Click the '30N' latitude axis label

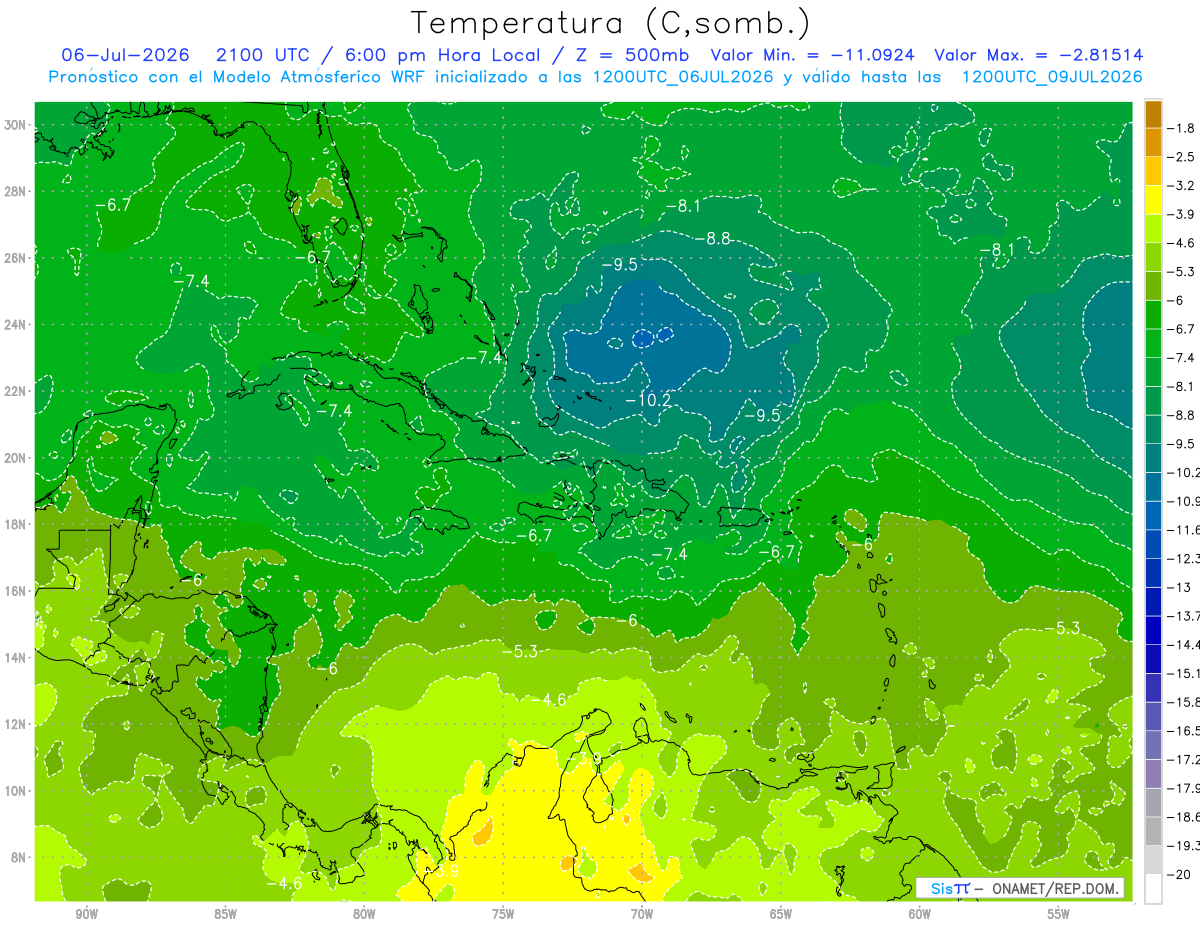click(x=16, y=125)
